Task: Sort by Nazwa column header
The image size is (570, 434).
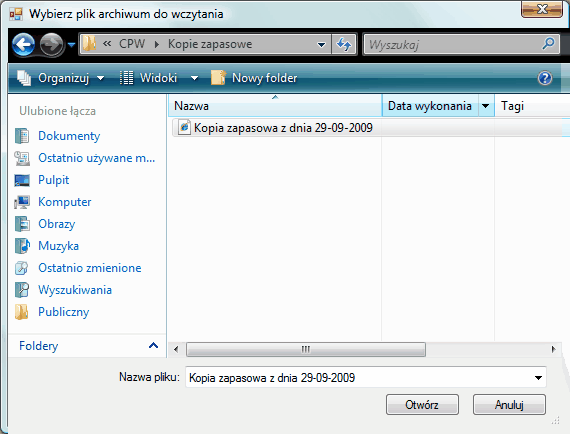Action: click(275, 106)
